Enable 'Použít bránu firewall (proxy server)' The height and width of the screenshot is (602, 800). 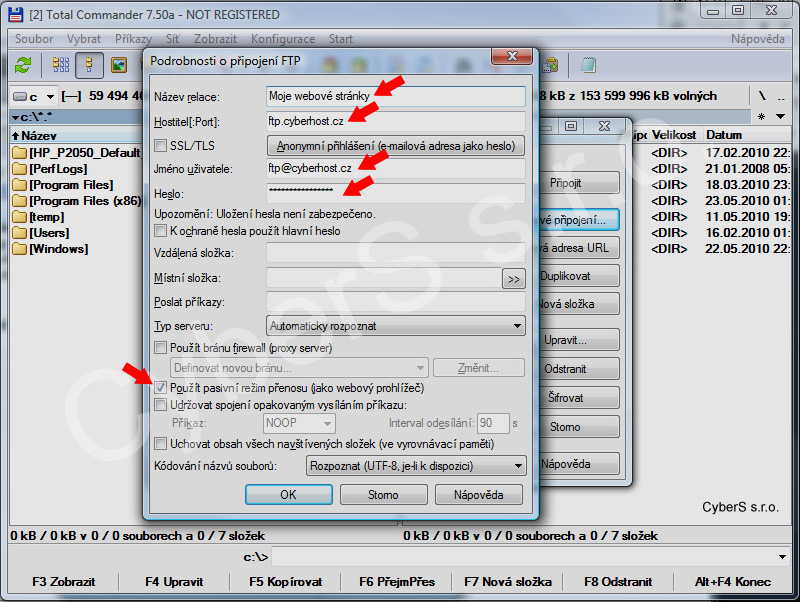161,347
